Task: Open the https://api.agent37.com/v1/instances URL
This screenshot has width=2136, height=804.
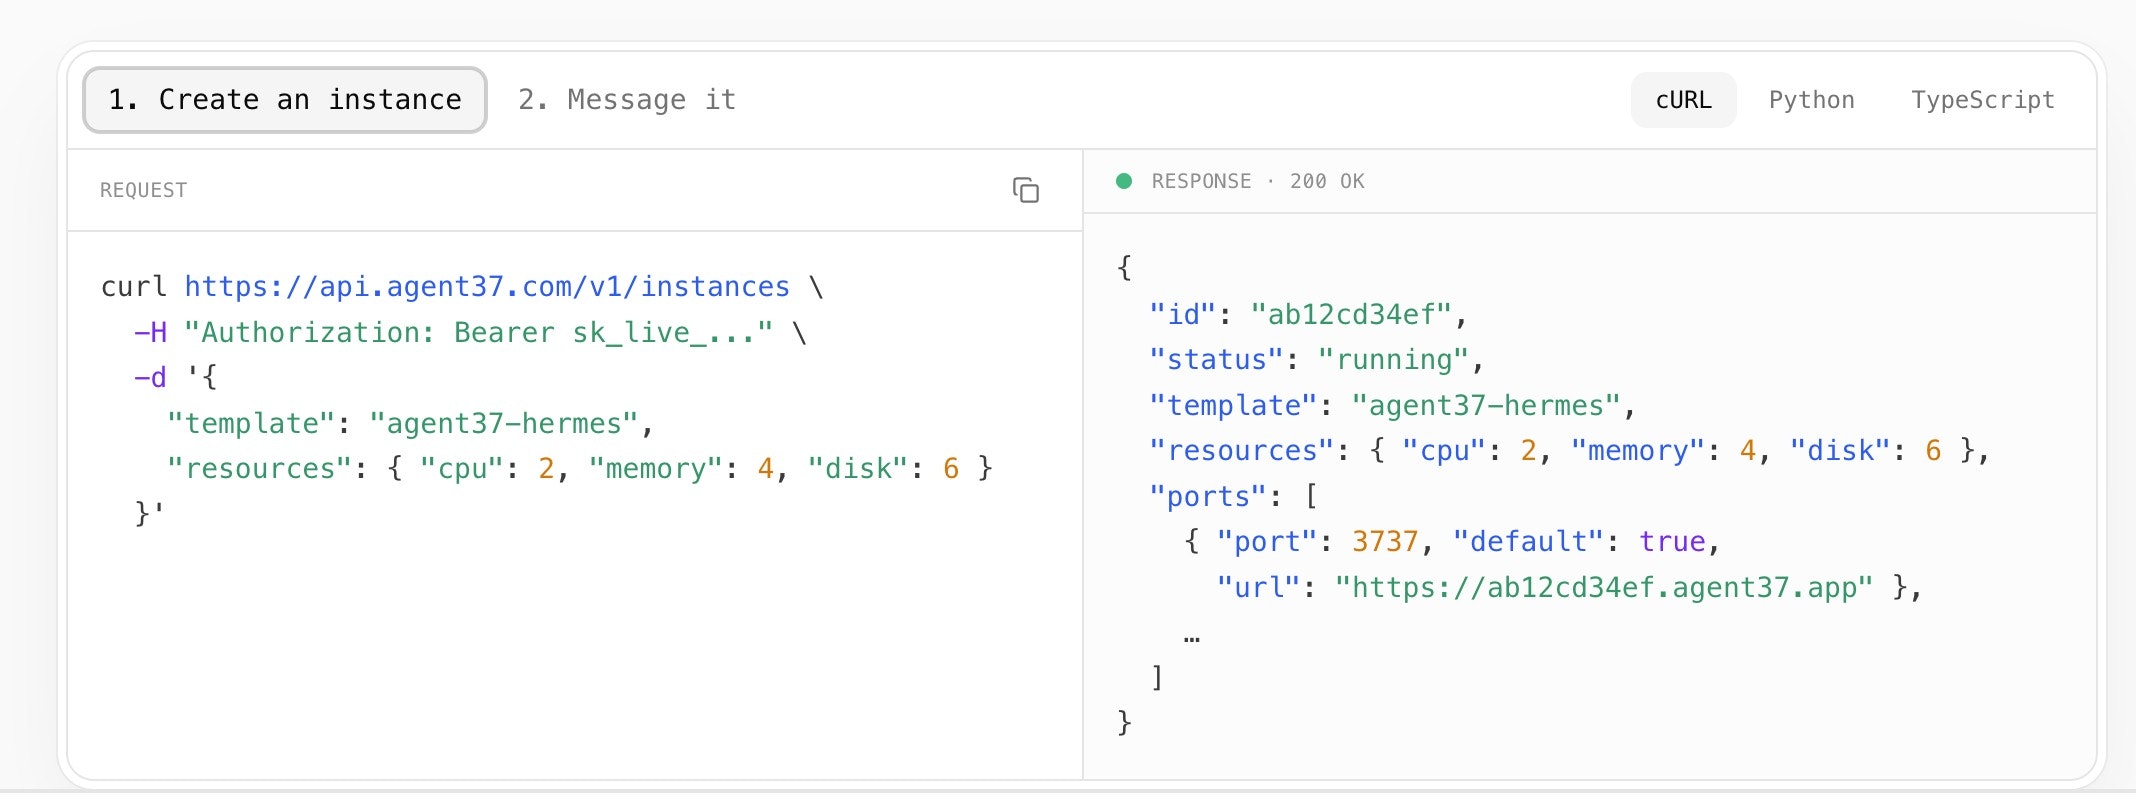Action: [x=487, y=287]
